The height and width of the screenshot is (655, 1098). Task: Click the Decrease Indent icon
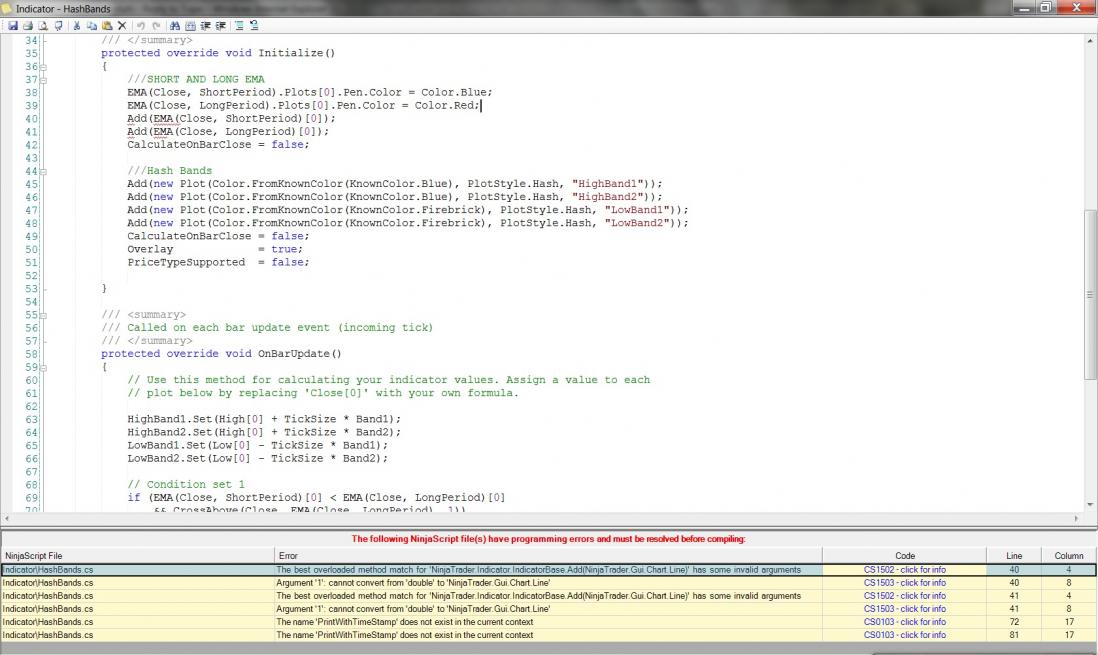221,26
